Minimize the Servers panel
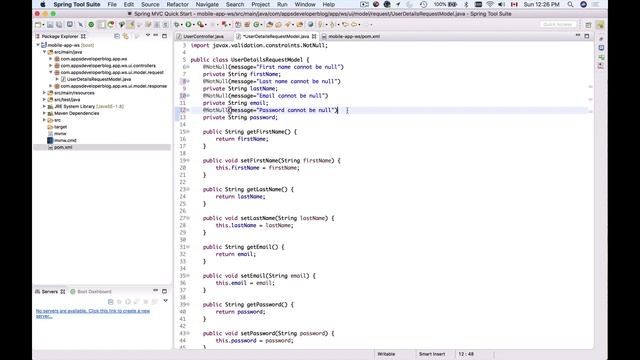 [x=156, y=291]
